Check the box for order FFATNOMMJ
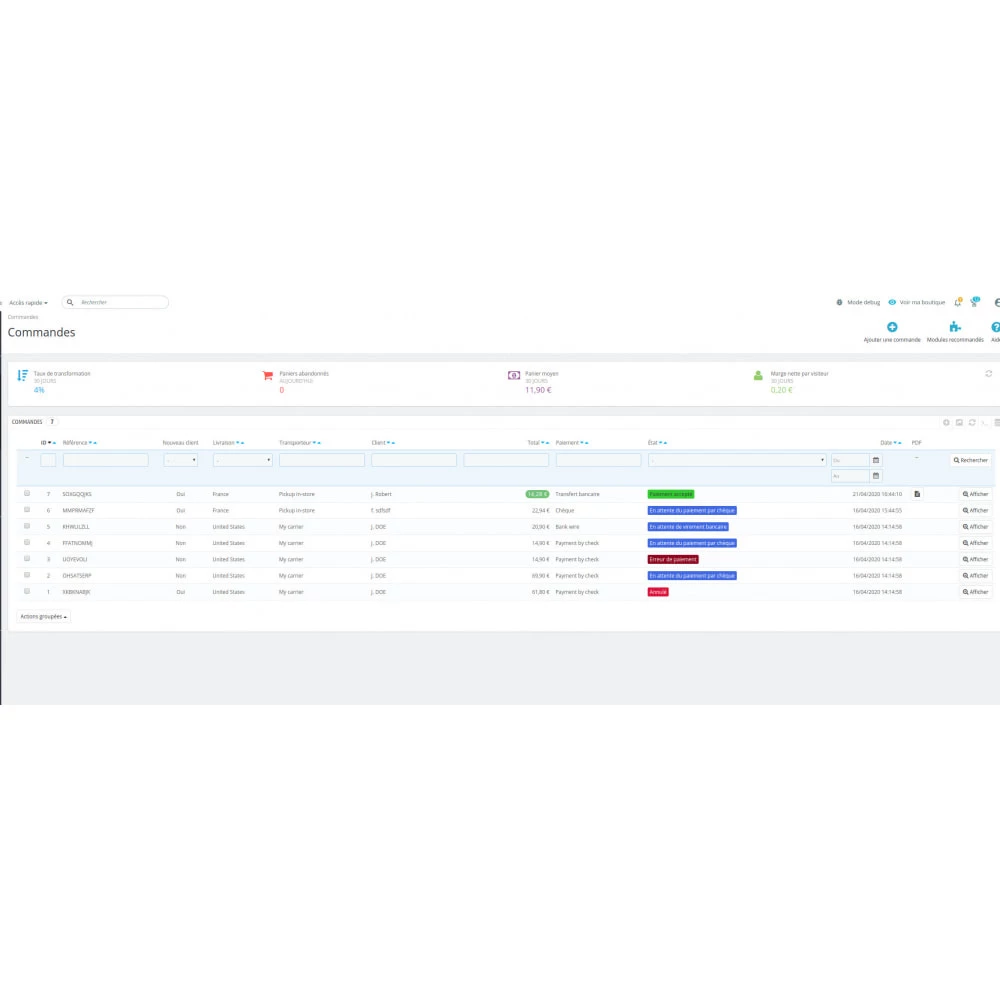Screen dimensions: 1000x1000 tap(27, 542)
